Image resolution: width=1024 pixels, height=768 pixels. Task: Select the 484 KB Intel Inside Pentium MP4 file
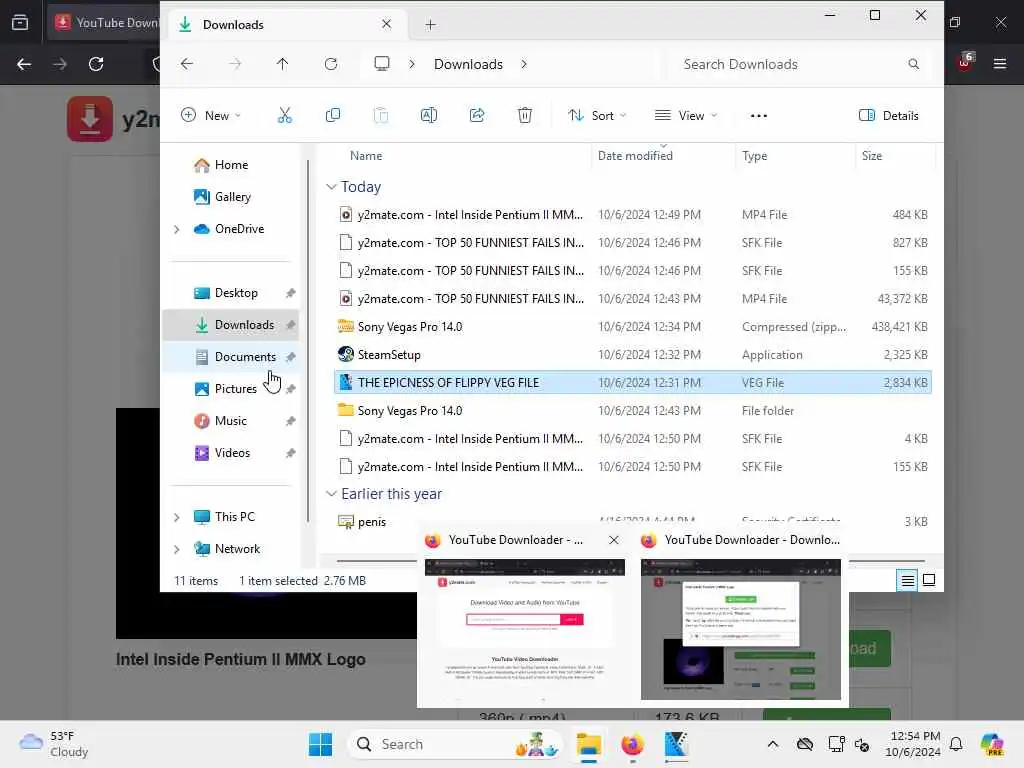632,215
